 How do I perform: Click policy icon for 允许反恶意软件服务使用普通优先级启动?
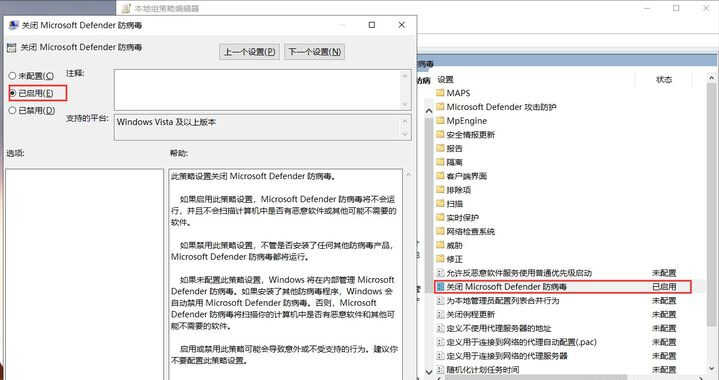coord(440,273)
